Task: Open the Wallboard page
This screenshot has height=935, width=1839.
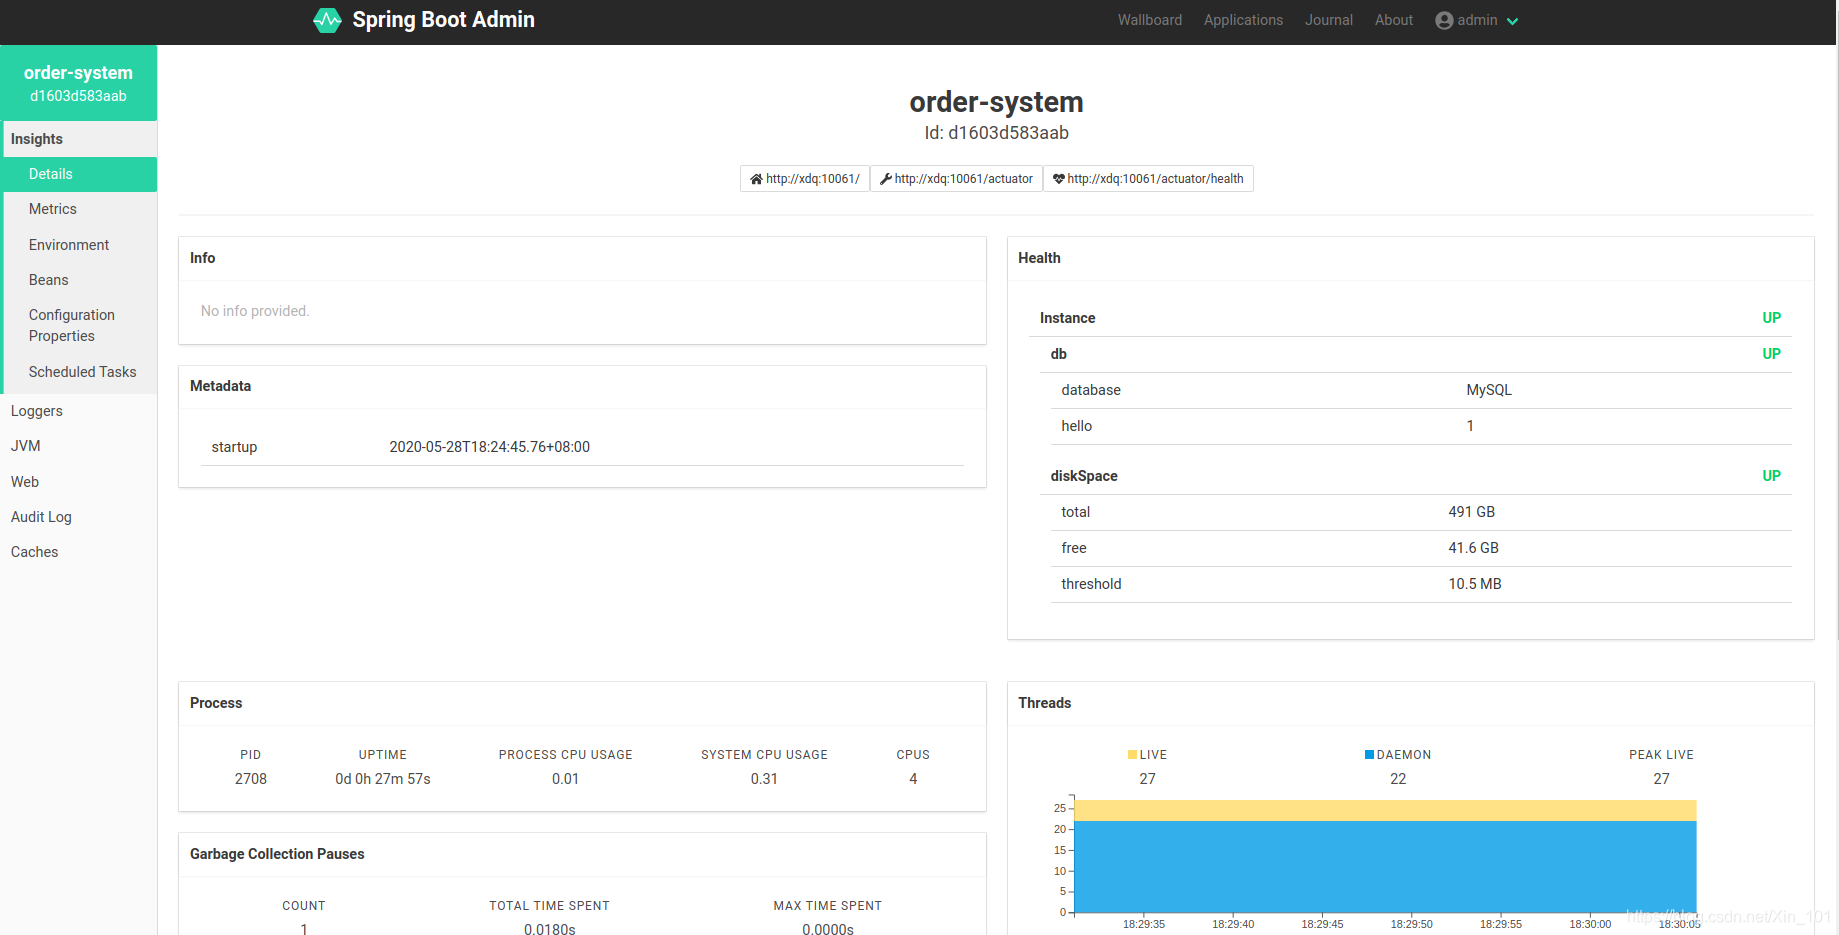Action: click(1150, 20)
